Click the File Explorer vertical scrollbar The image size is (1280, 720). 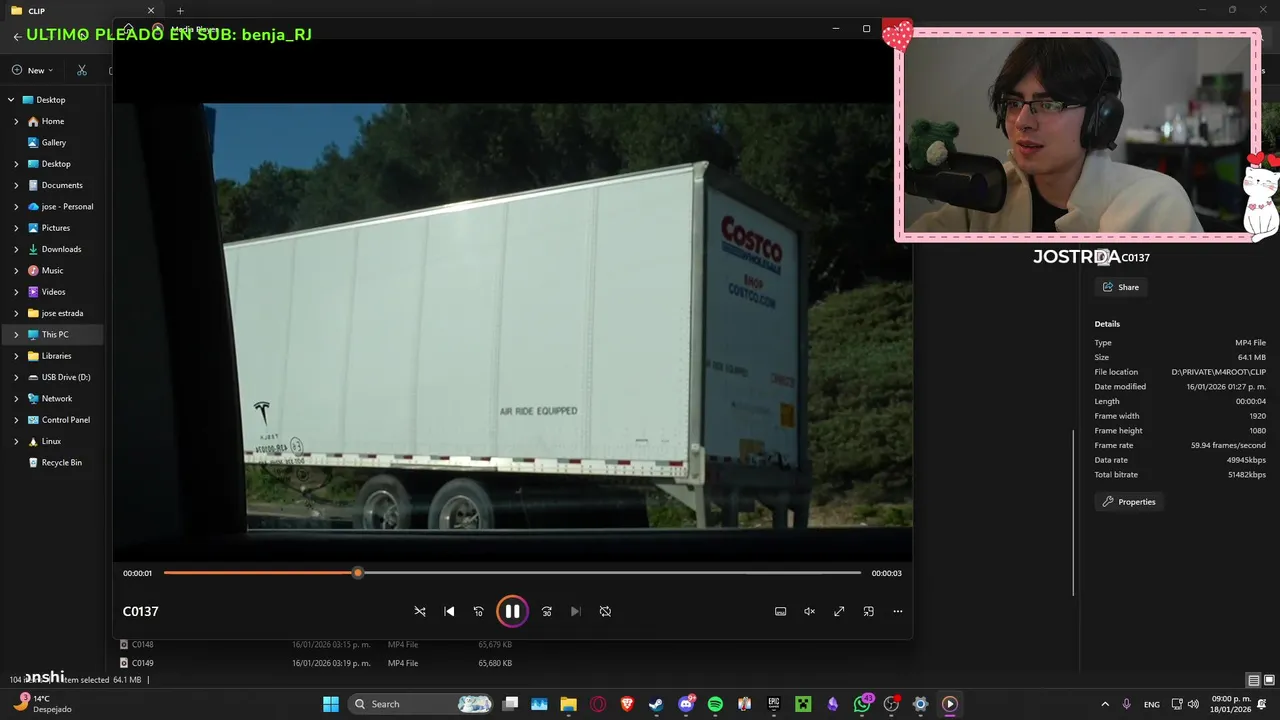click(x=1074, y=512)
